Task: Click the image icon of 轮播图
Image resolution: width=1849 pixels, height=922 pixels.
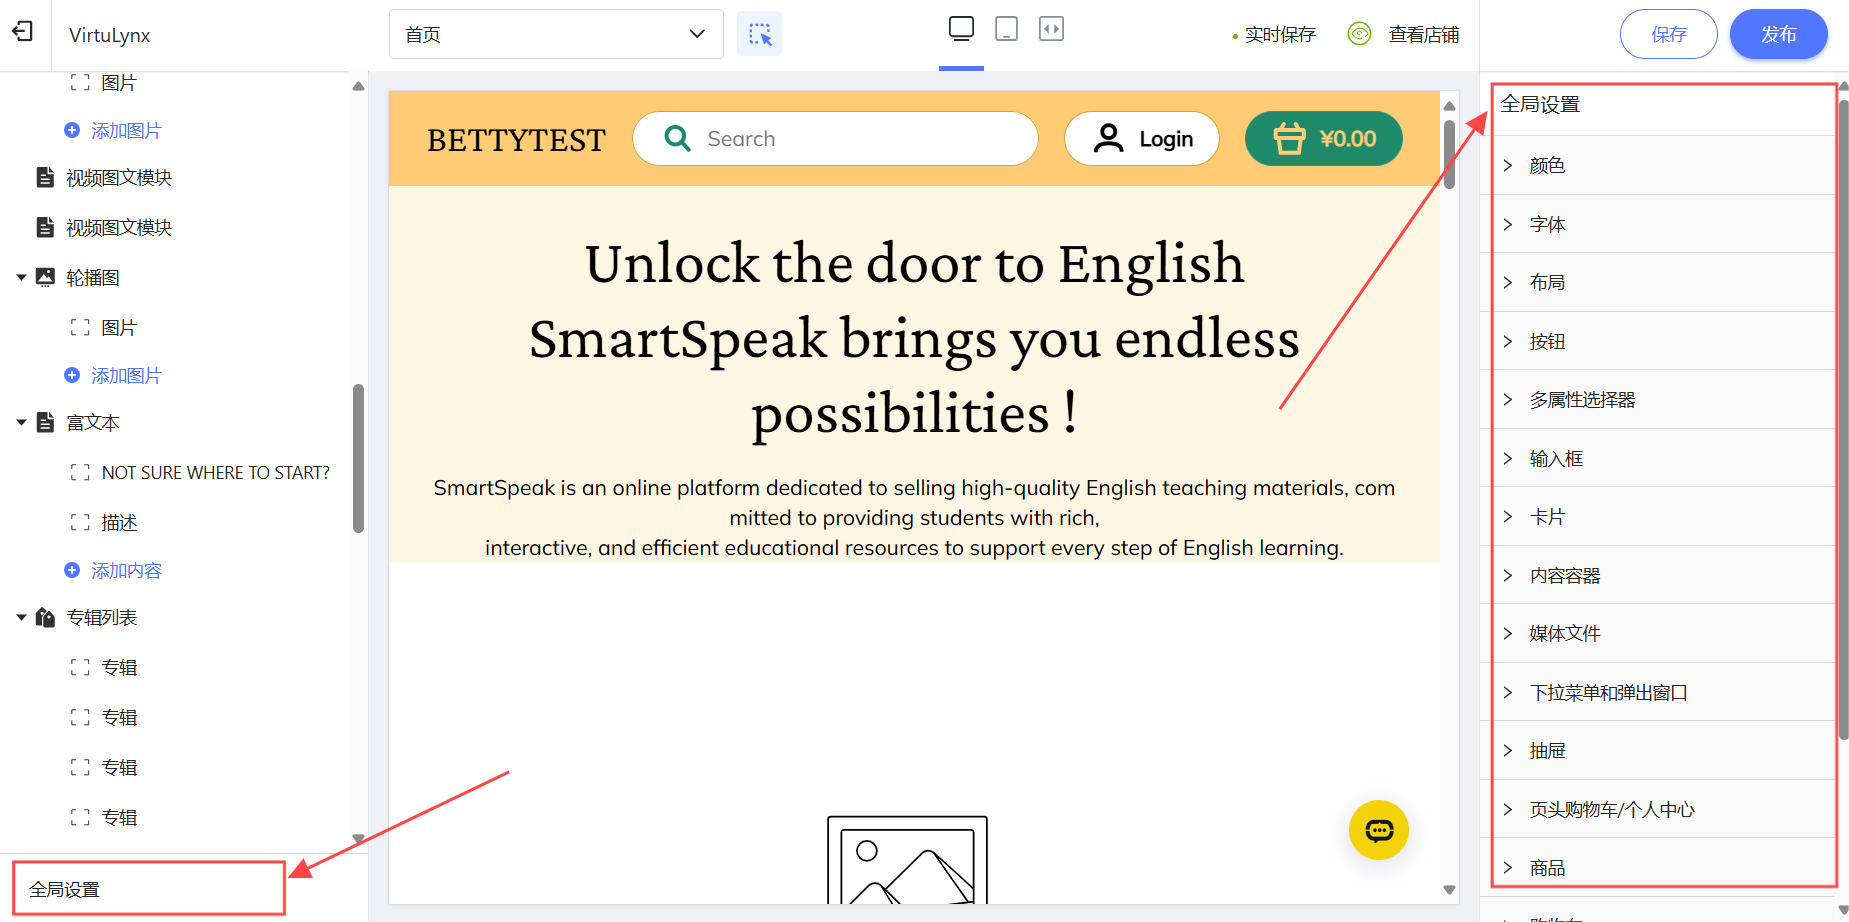Action: coord(45,277)
